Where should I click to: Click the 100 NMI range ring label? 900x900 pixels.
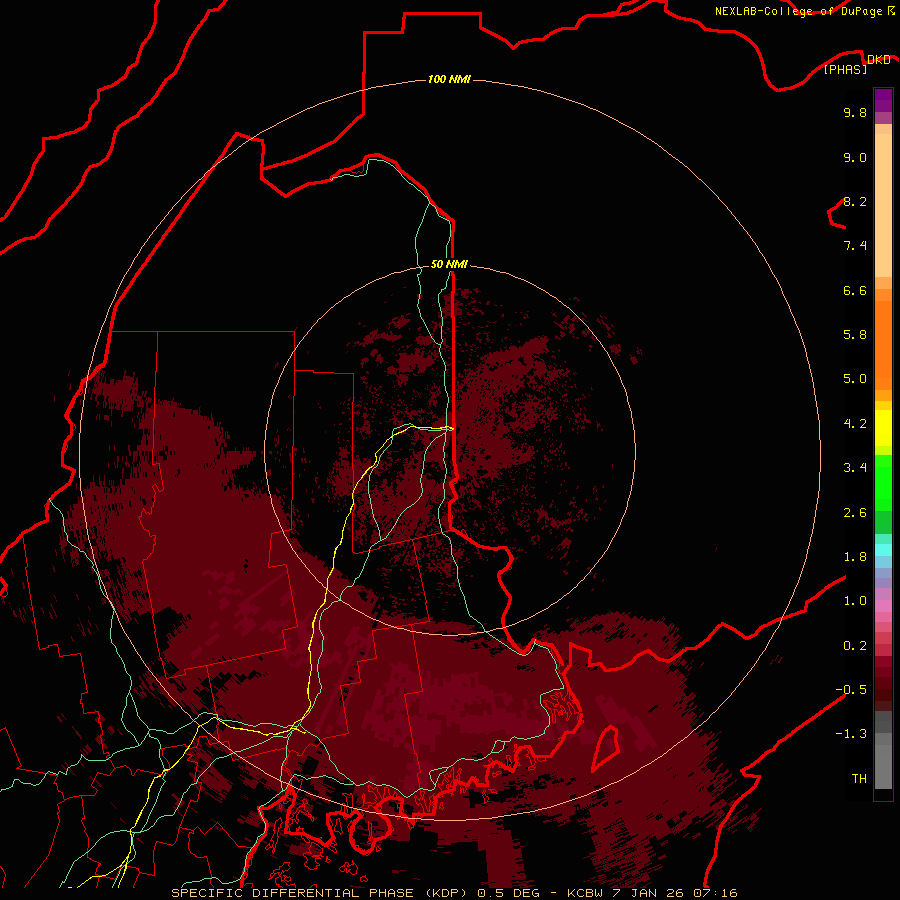pos(449,79)
